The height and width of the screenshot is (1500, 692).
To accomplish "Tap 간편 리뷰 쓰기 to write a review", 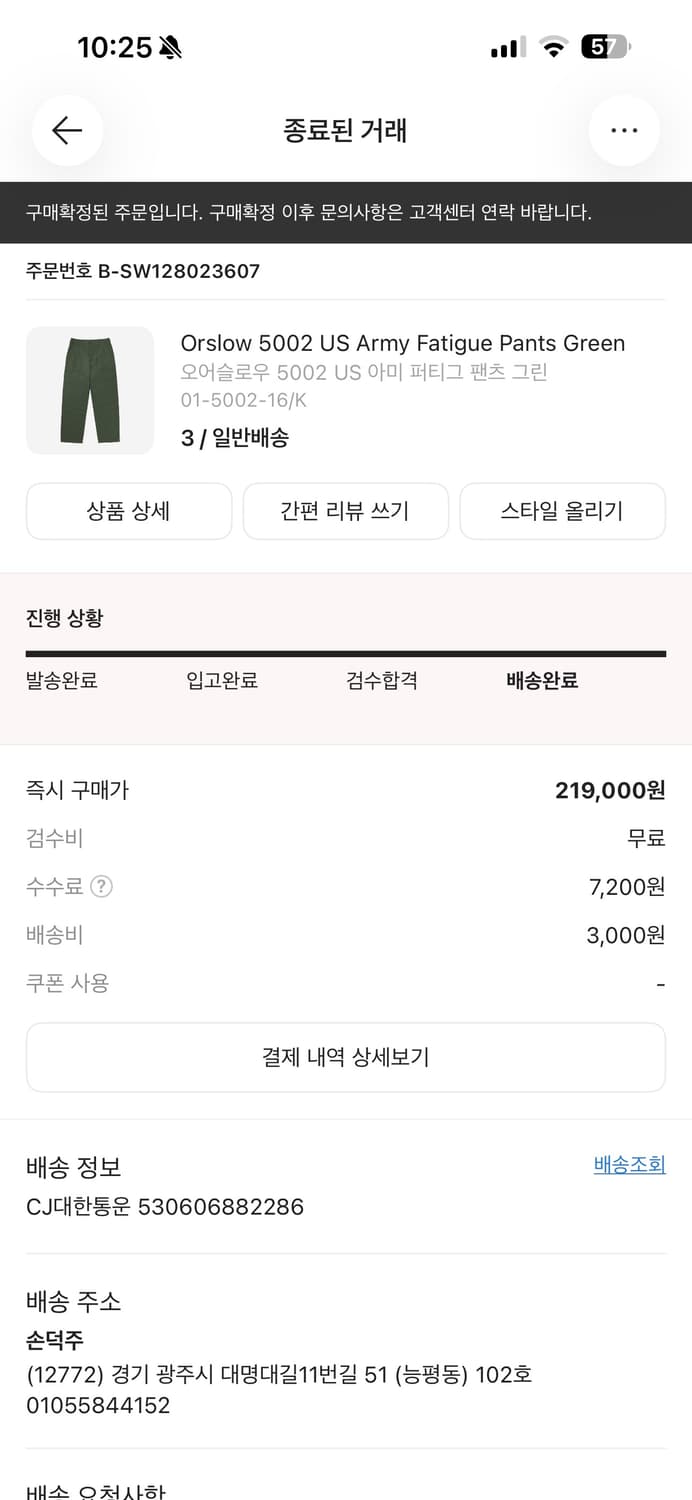I will (x=345, y=511).
